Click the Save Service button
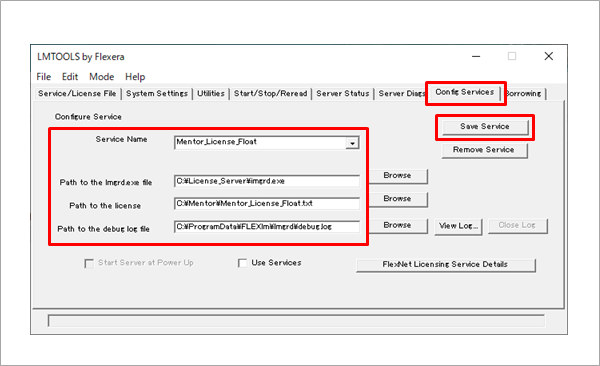This screenshot has width=600, height=366. 485,127
